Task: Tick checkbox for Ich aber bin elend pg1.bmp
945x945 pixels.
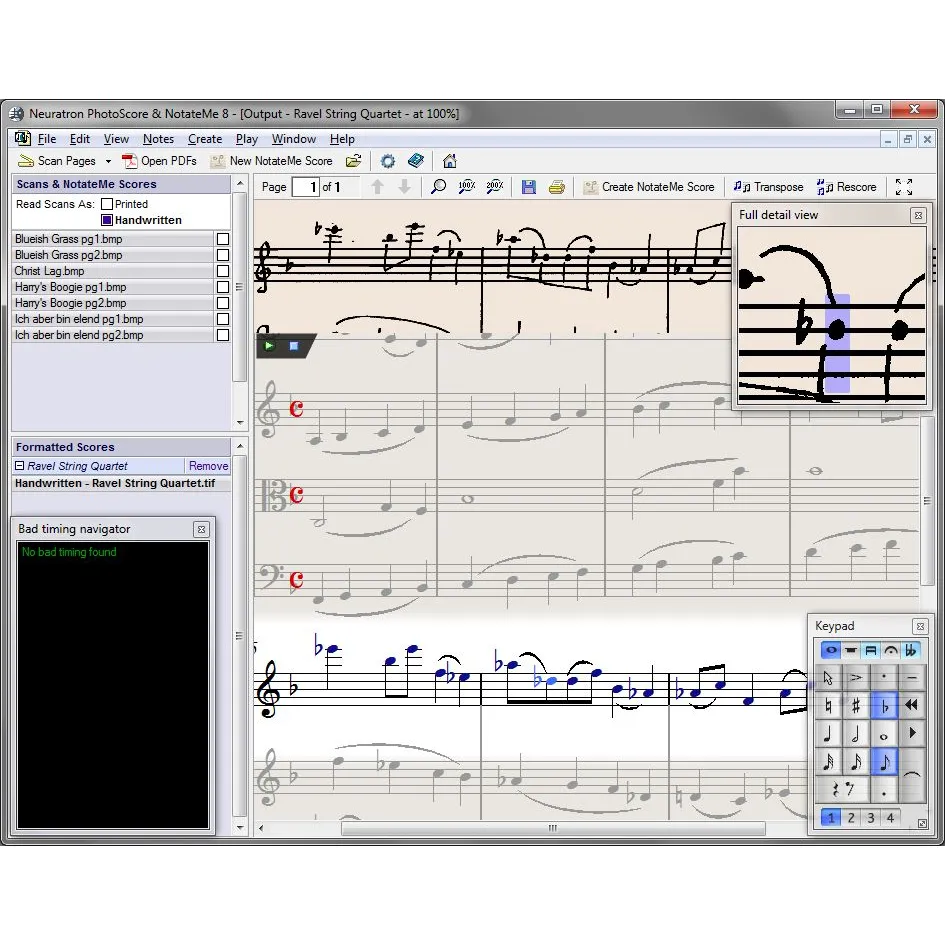Action: point(223,319)
